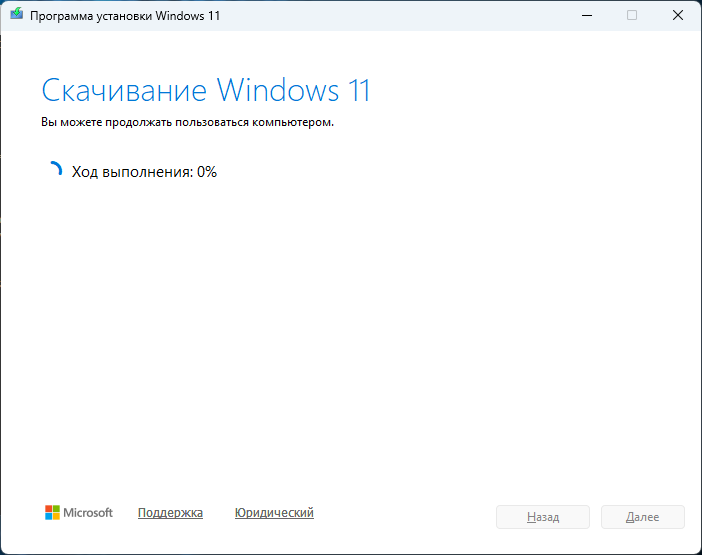Image resolution: width=702 pixels, height=555 pixels.
Task: Click 'Вы можете продолжать пользоваться компьютером.' text
Action: click(x=188, y=122)
